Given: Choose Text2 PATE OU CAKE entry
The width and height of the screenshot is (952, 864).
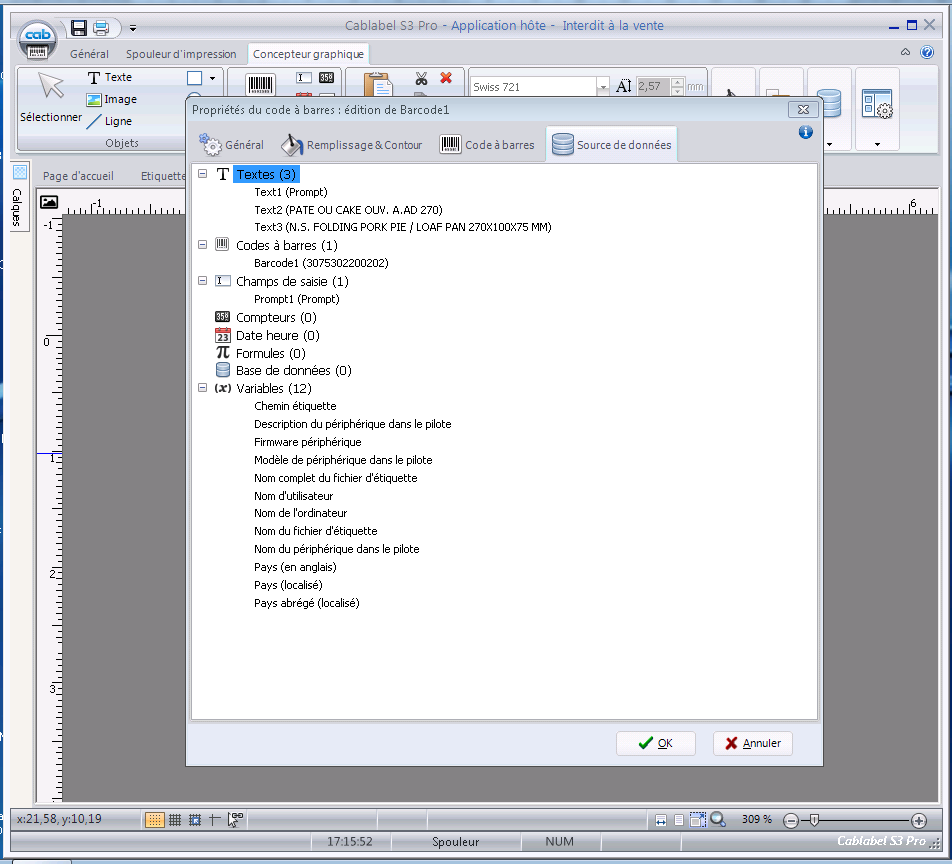Looking at the screenshot, I should tap(348, 210).
